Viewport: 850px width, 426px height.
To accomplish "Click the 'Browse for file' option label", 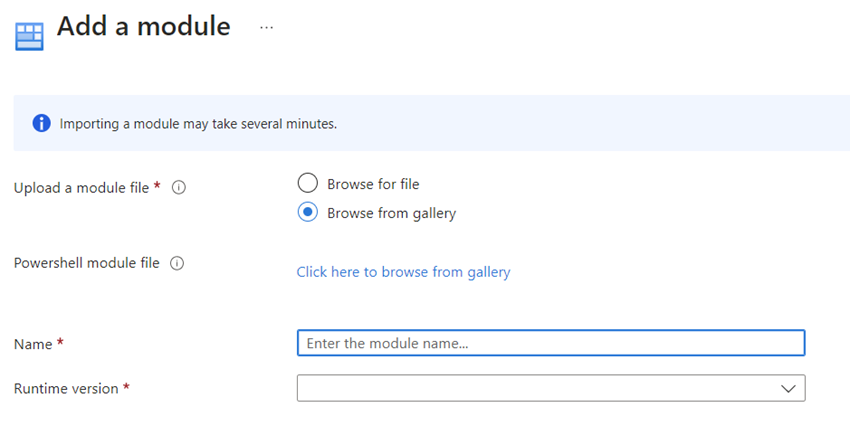I will pyautogui.click(x=373, y=184).
